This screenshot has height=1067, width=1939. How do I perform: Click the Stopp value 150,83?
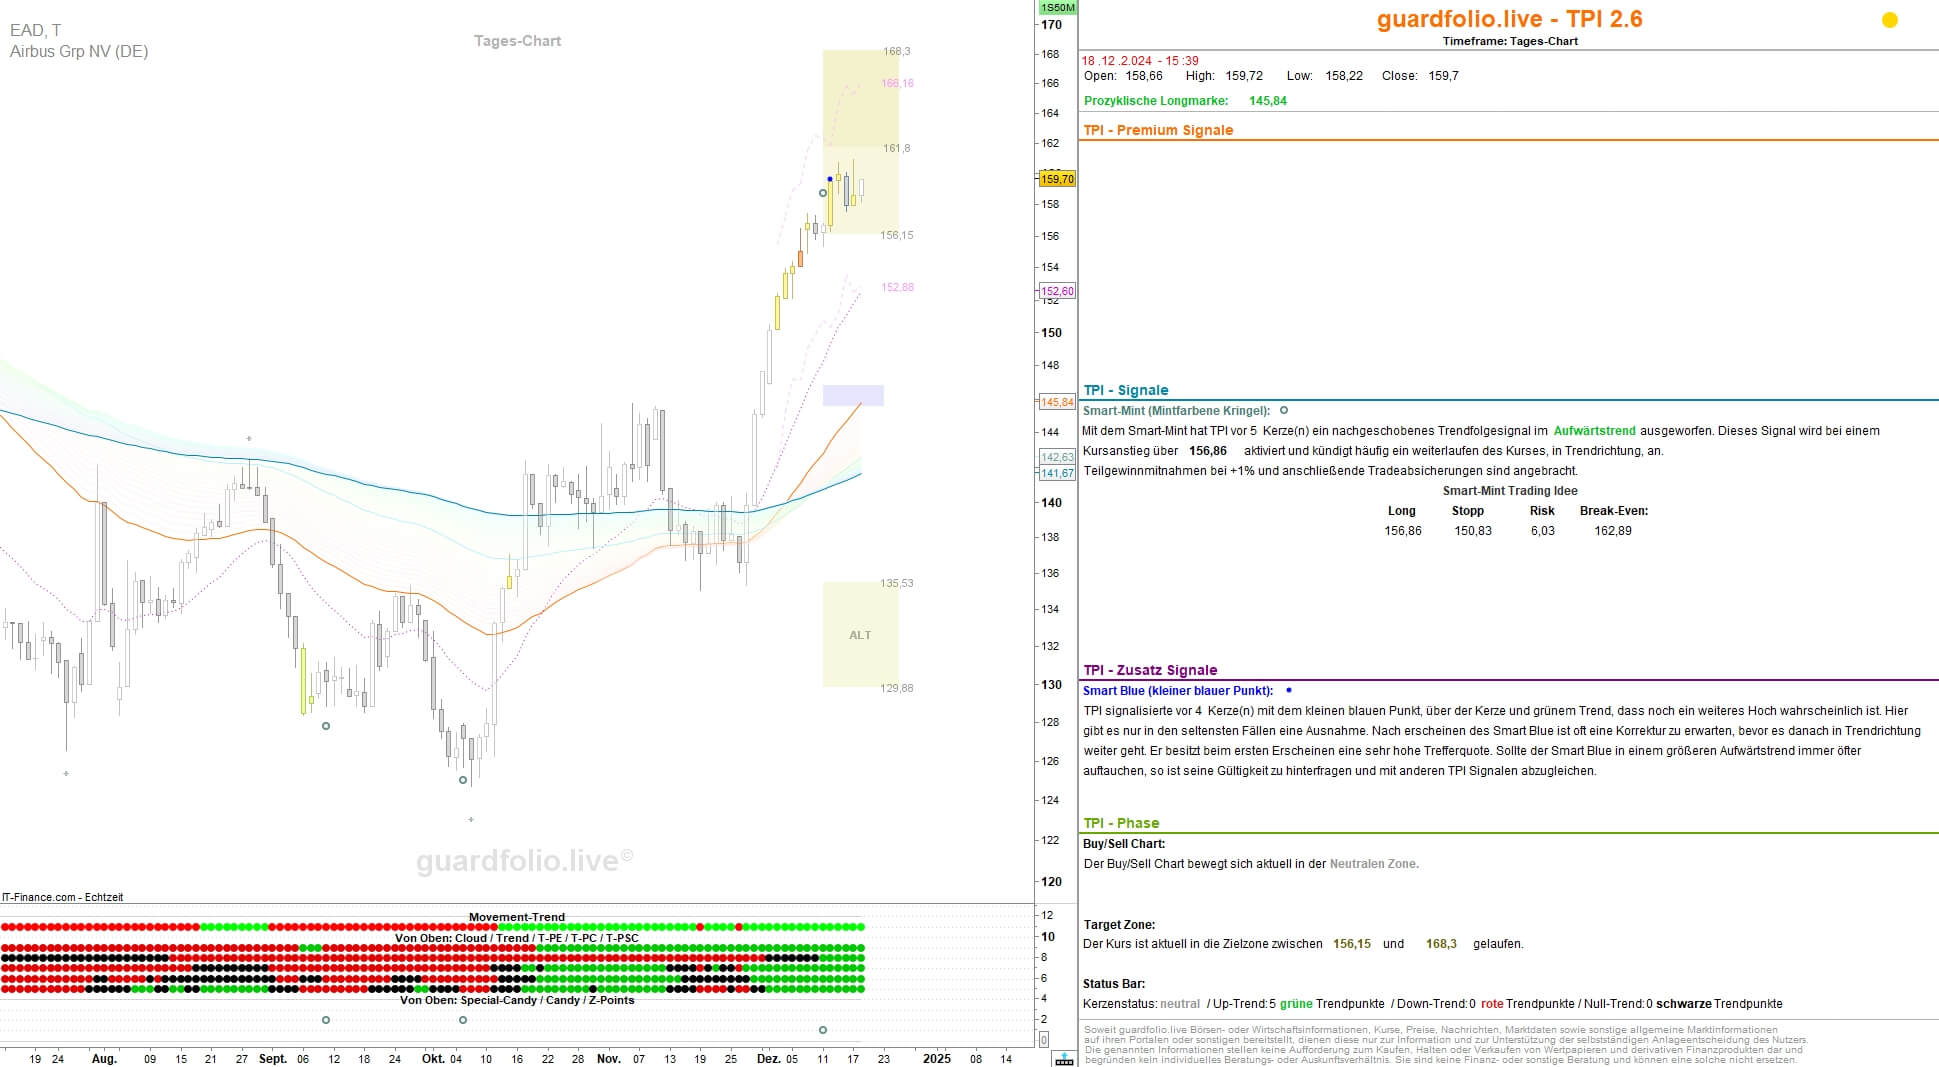click(1473, 531)
